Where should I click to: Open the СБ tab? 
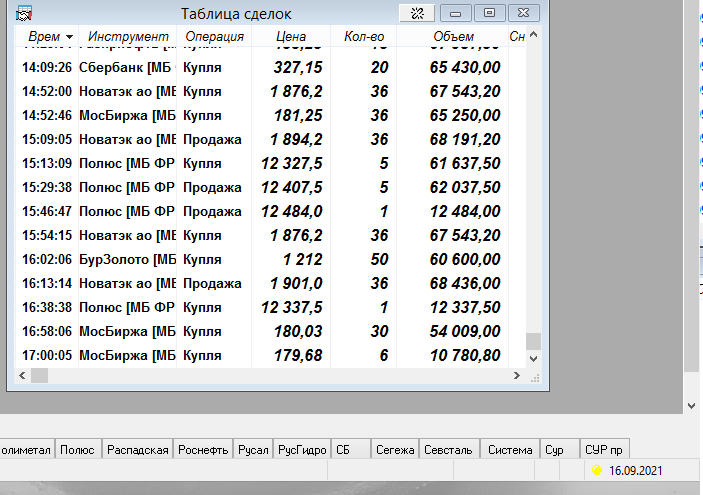[x=351, y=449]
